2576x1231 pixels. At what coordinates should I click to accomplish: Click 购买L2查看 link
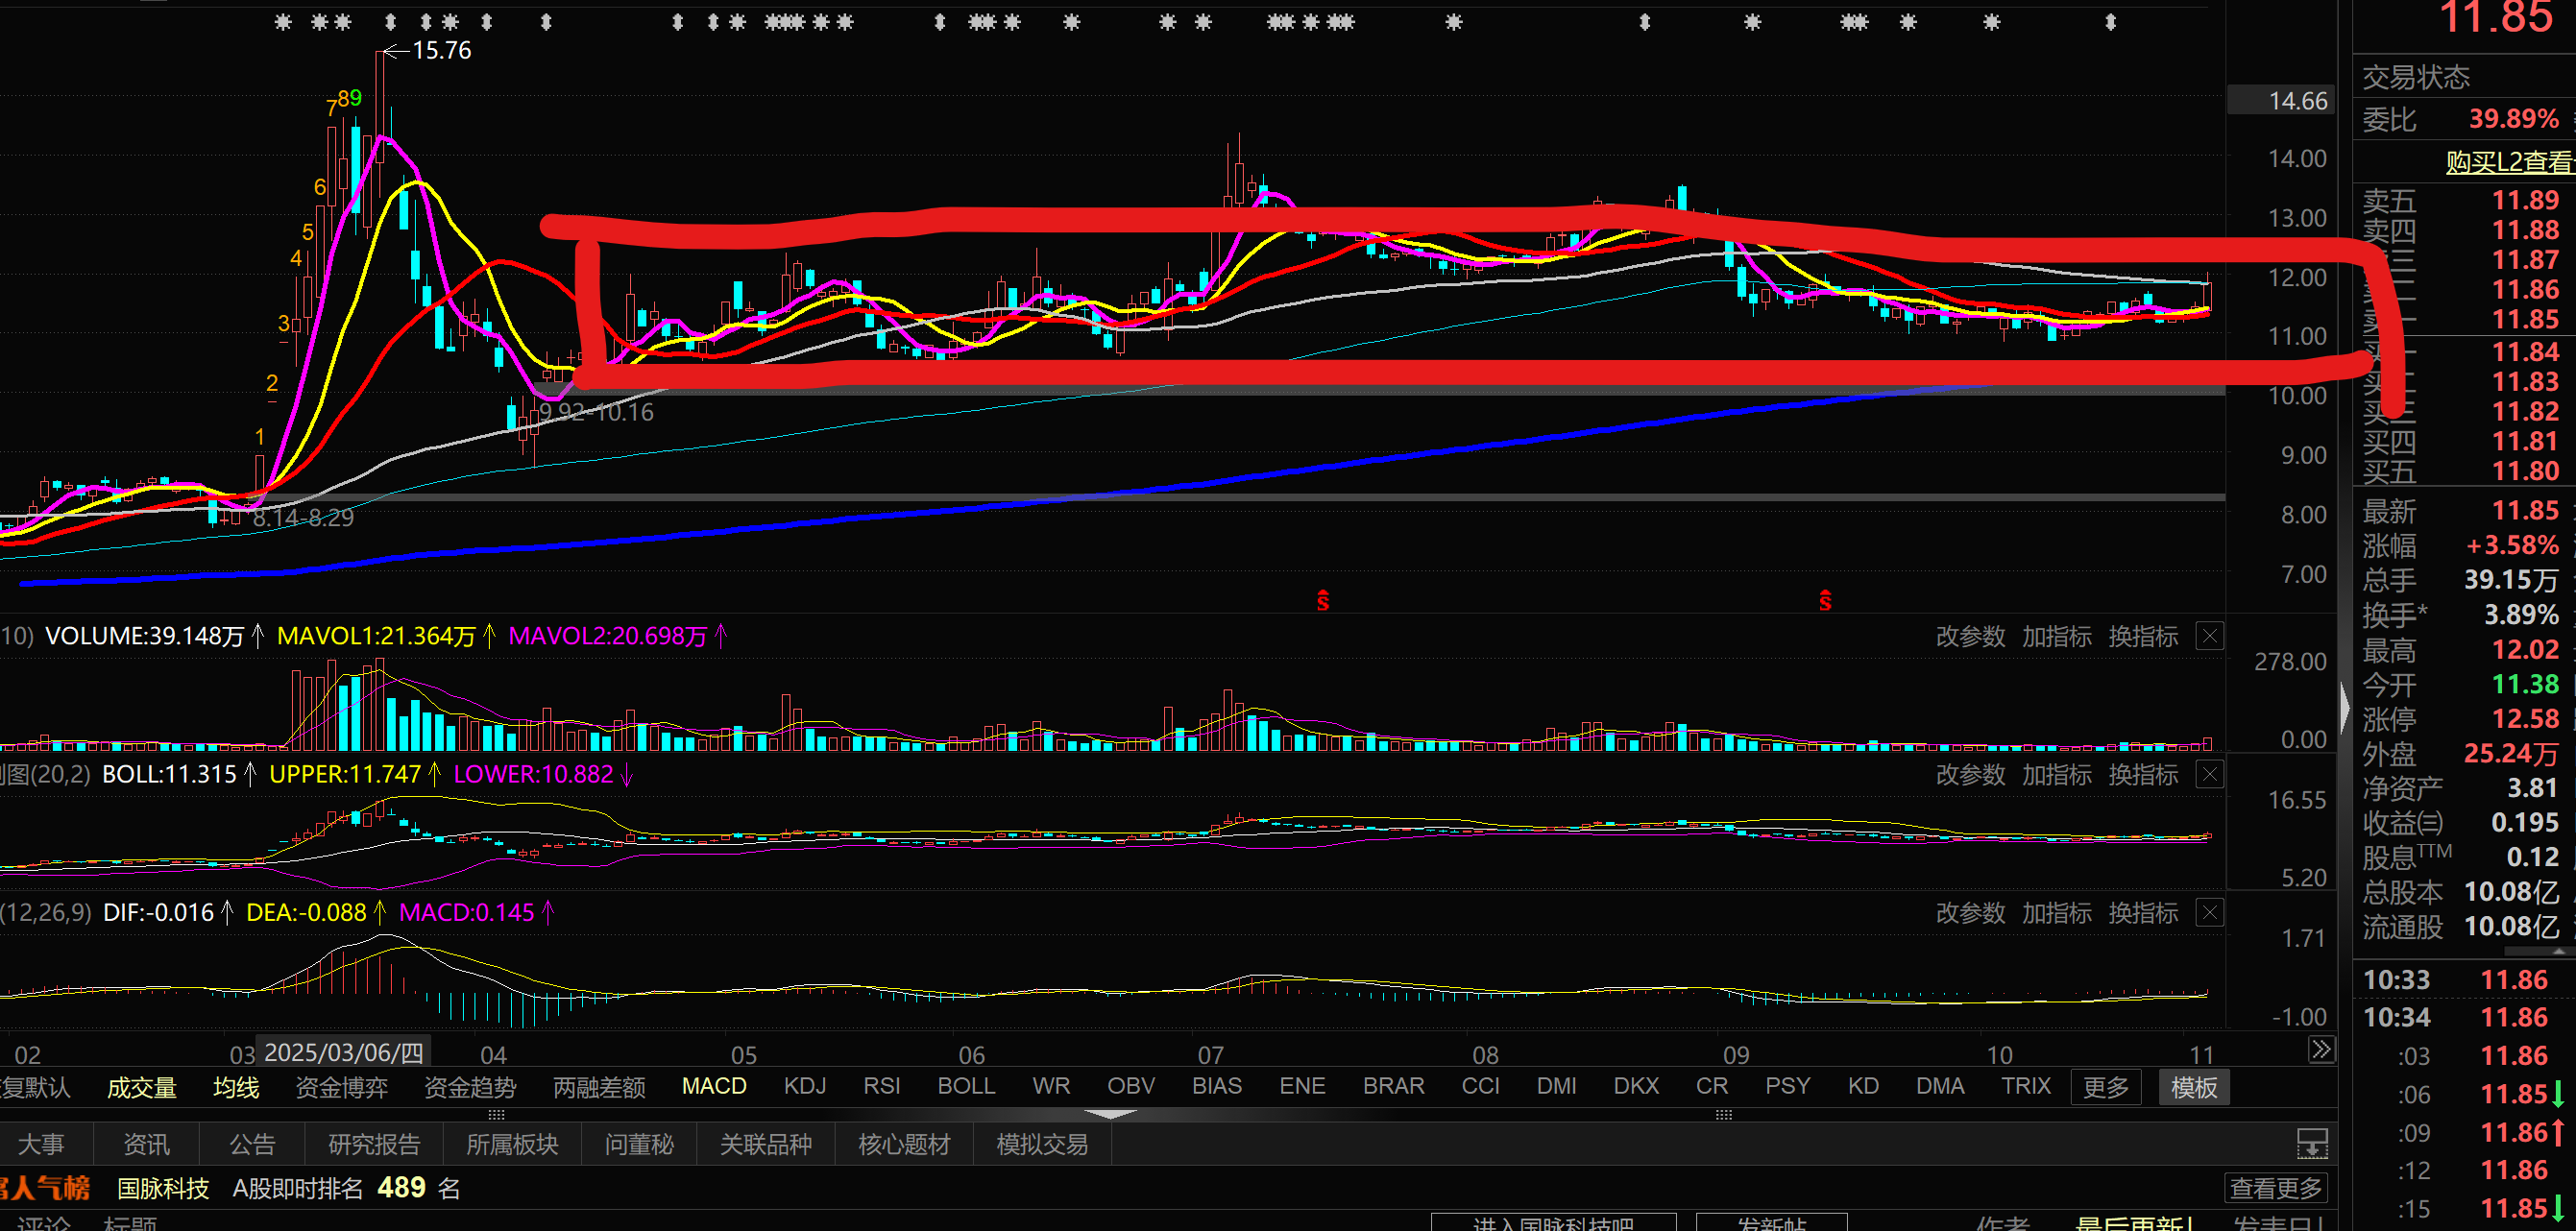2508,162
